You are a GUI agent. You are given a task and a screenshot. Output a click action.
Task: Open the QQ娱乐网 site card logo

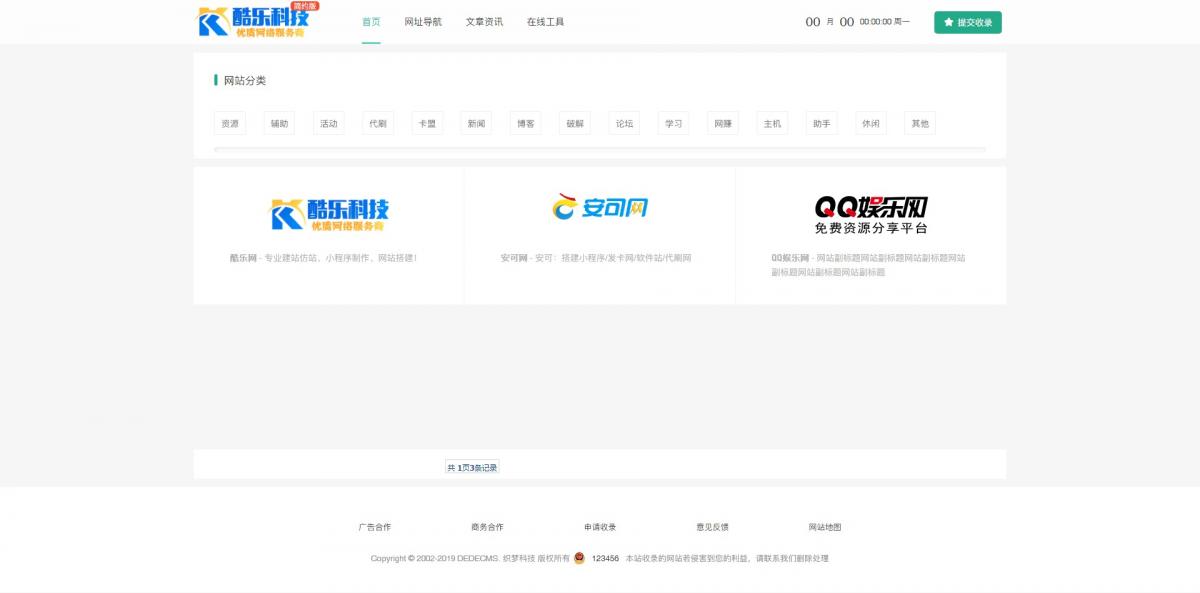(870, 214)
